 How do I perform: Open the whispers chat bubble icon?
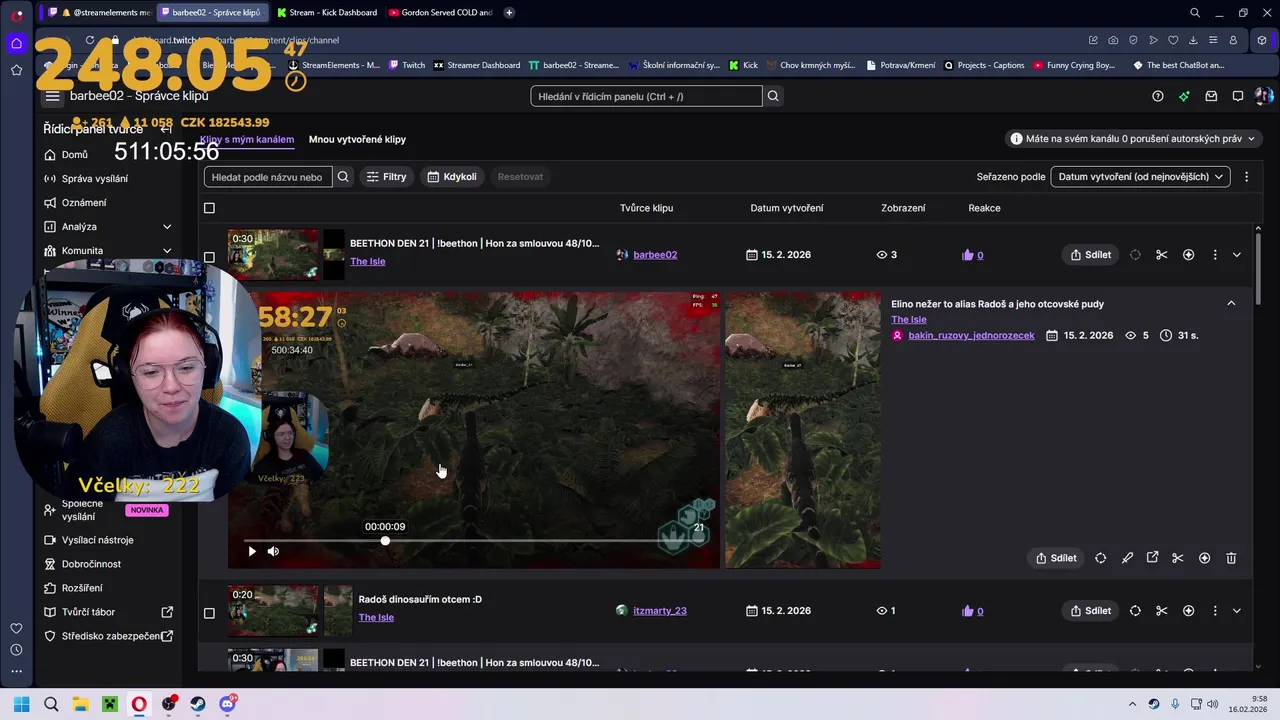click(1238, 96)
